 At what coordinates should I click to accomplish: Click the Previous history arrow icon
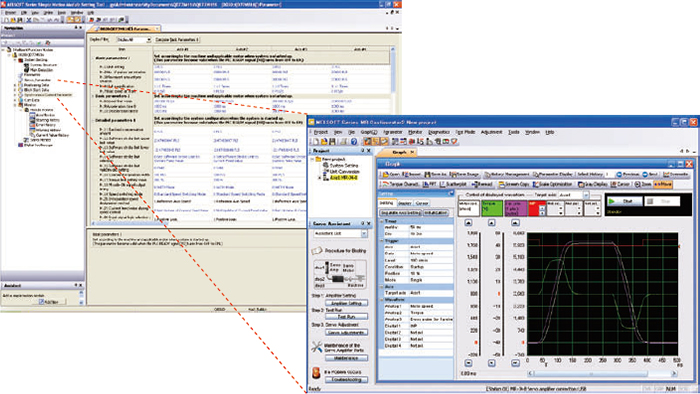628,174
